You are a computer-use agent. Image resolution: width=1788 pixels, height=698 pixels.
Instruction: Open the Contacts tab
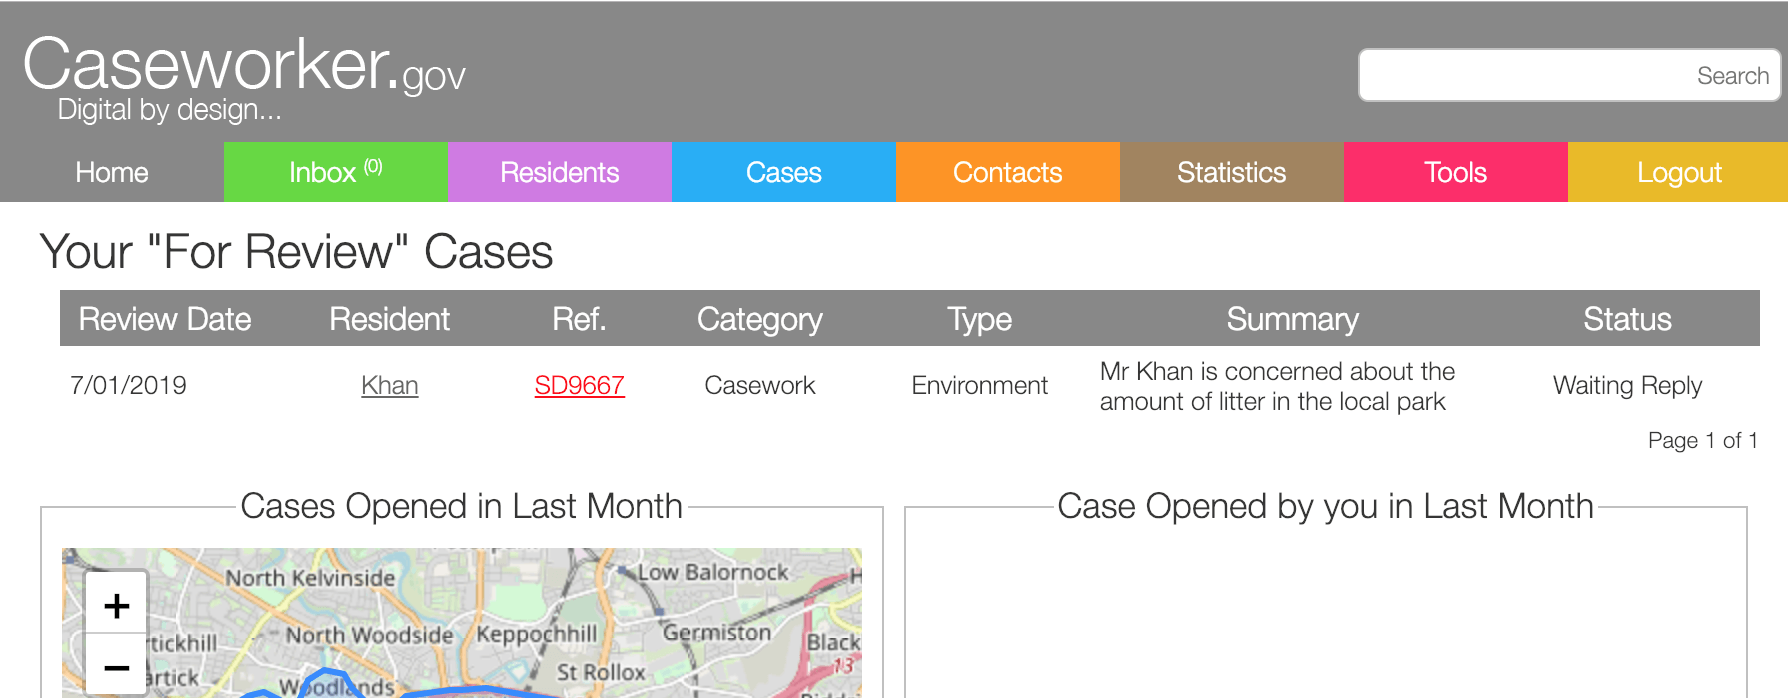[x=1007, y=172]
